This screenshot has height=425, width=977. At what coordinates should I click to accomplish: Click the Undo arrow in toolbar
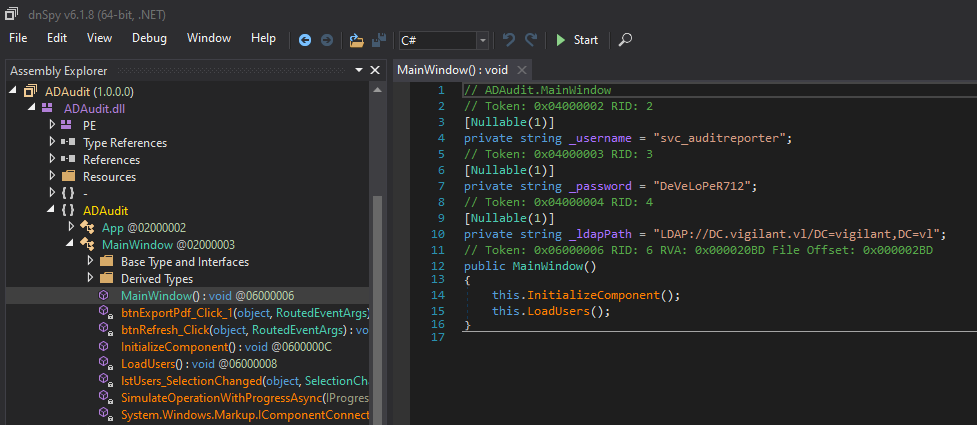tap(508, 40)
